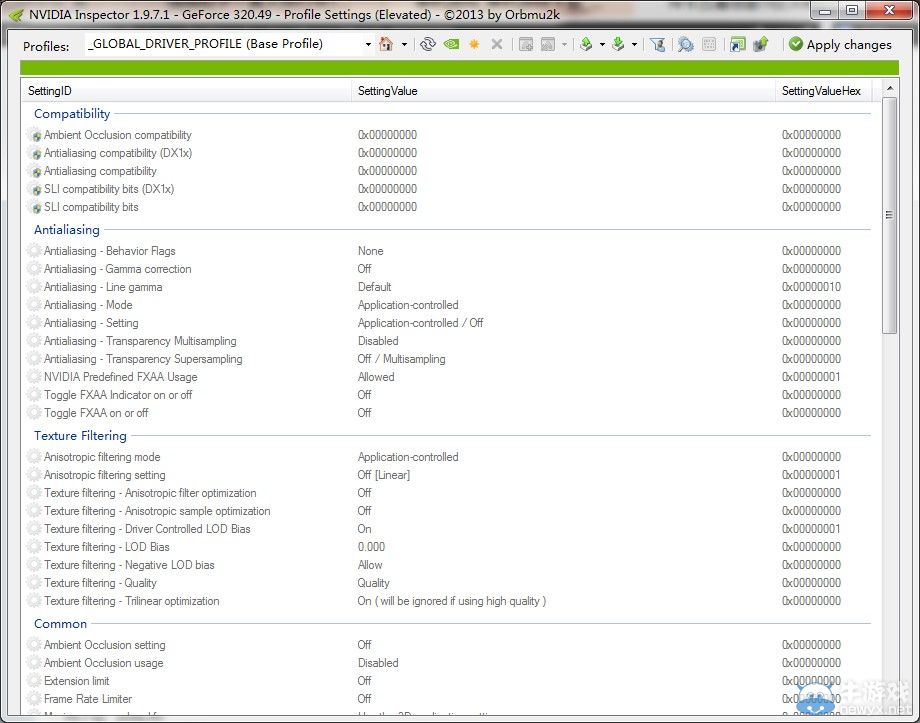Screen dimensions: 920x723
Task: Sort by the SettingValue column header
Action: (563, 91)
